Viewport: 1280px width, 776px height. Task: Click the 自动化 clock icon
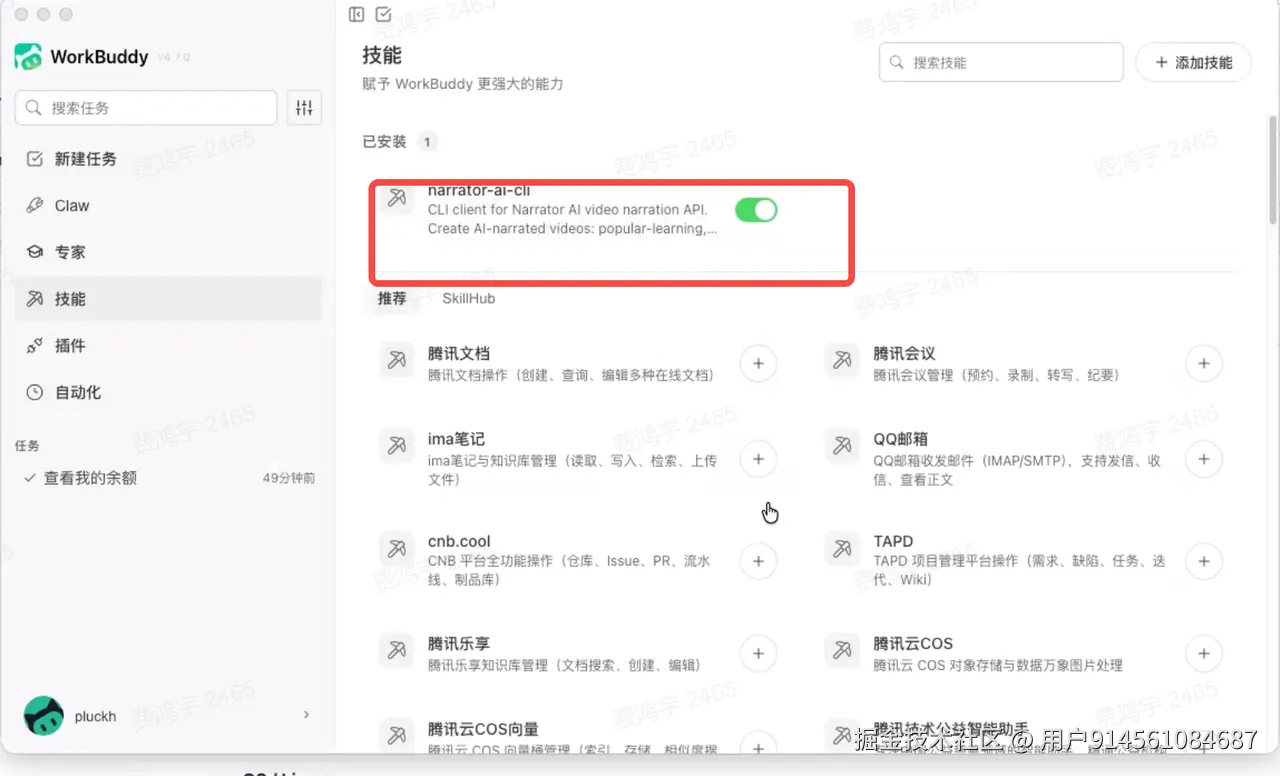click(x=35, y=392)
